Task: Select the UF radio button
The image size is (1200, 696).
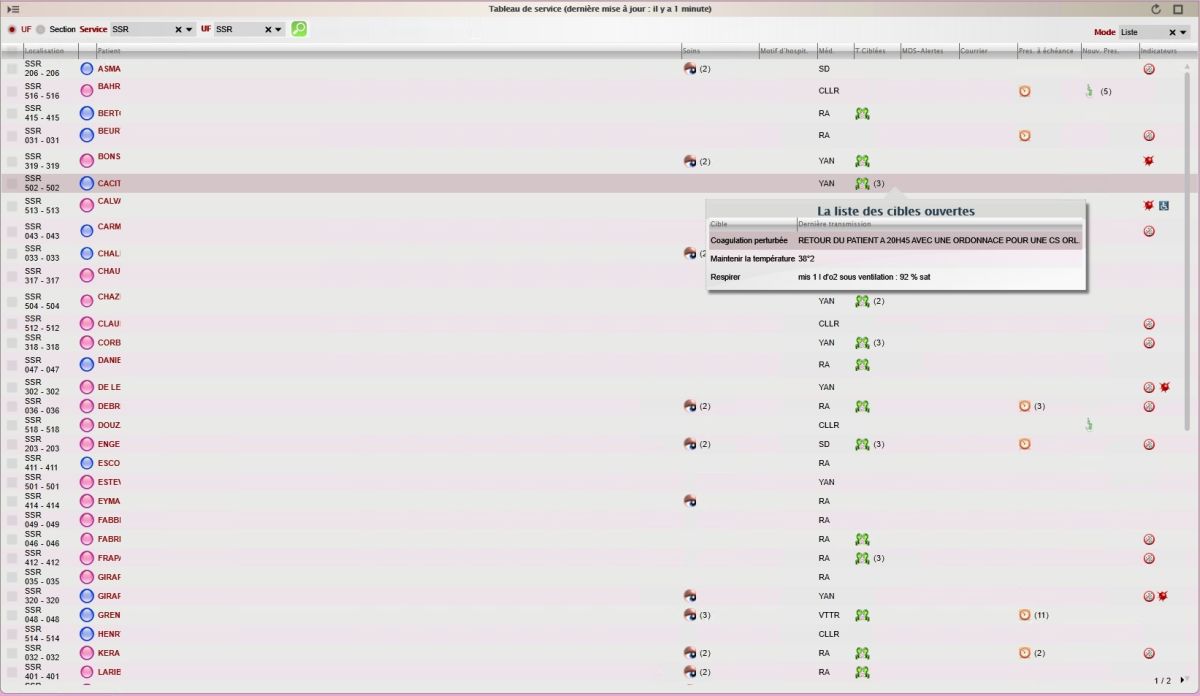Action: click(x=12, y=29)
